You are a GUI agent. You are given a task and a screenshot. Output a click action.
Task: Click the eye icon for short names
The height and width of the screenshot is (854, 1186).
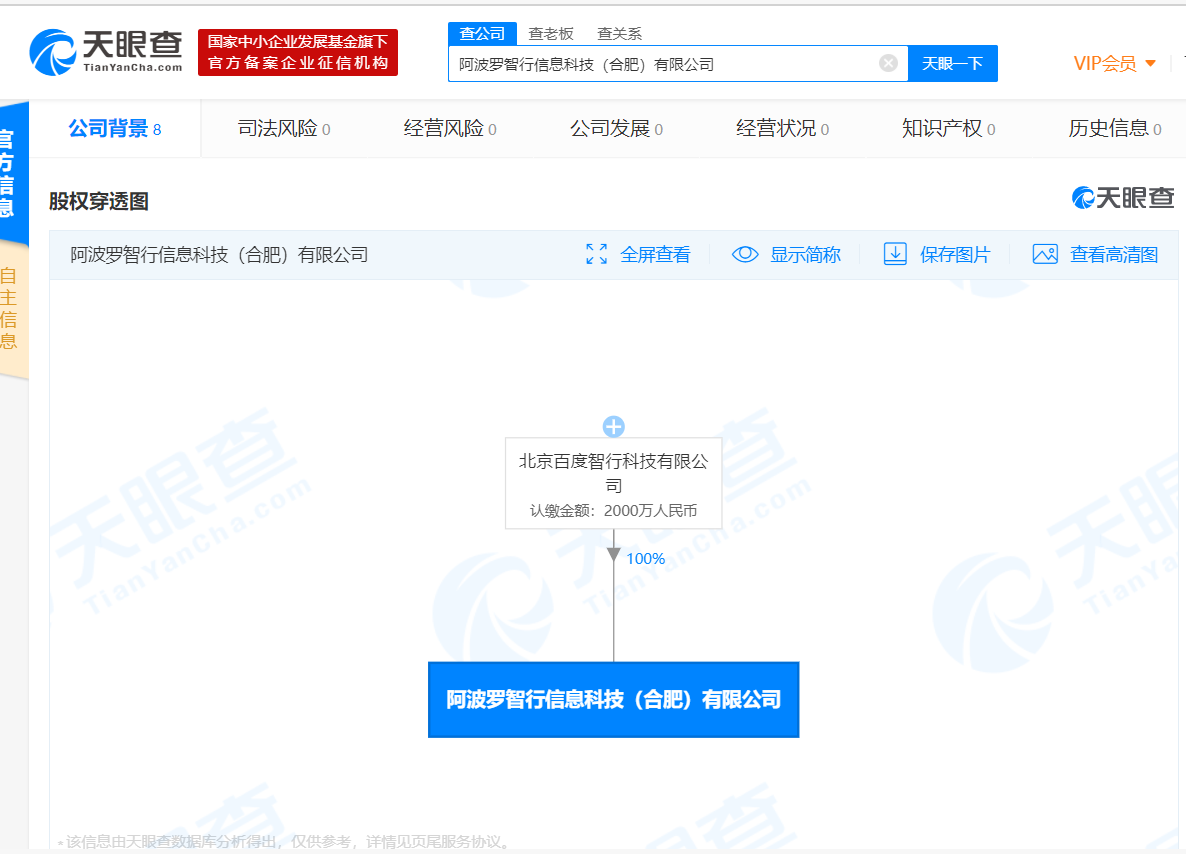pos(745,254)
